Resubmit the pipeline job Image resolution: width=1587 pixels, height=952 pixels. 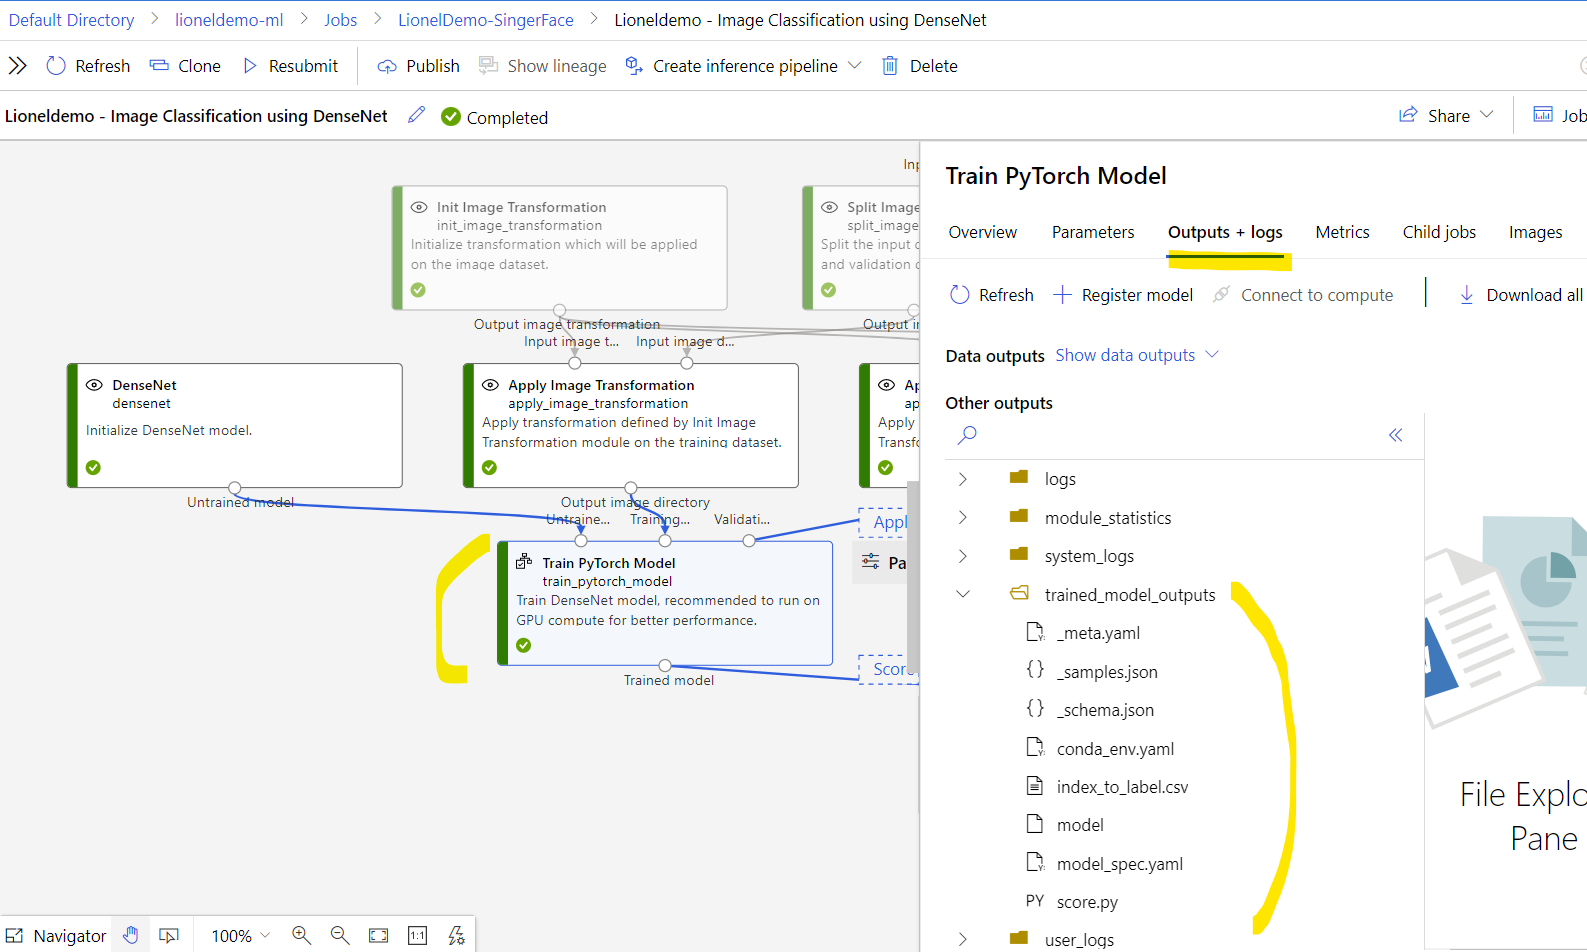click(x=290, y=66)
